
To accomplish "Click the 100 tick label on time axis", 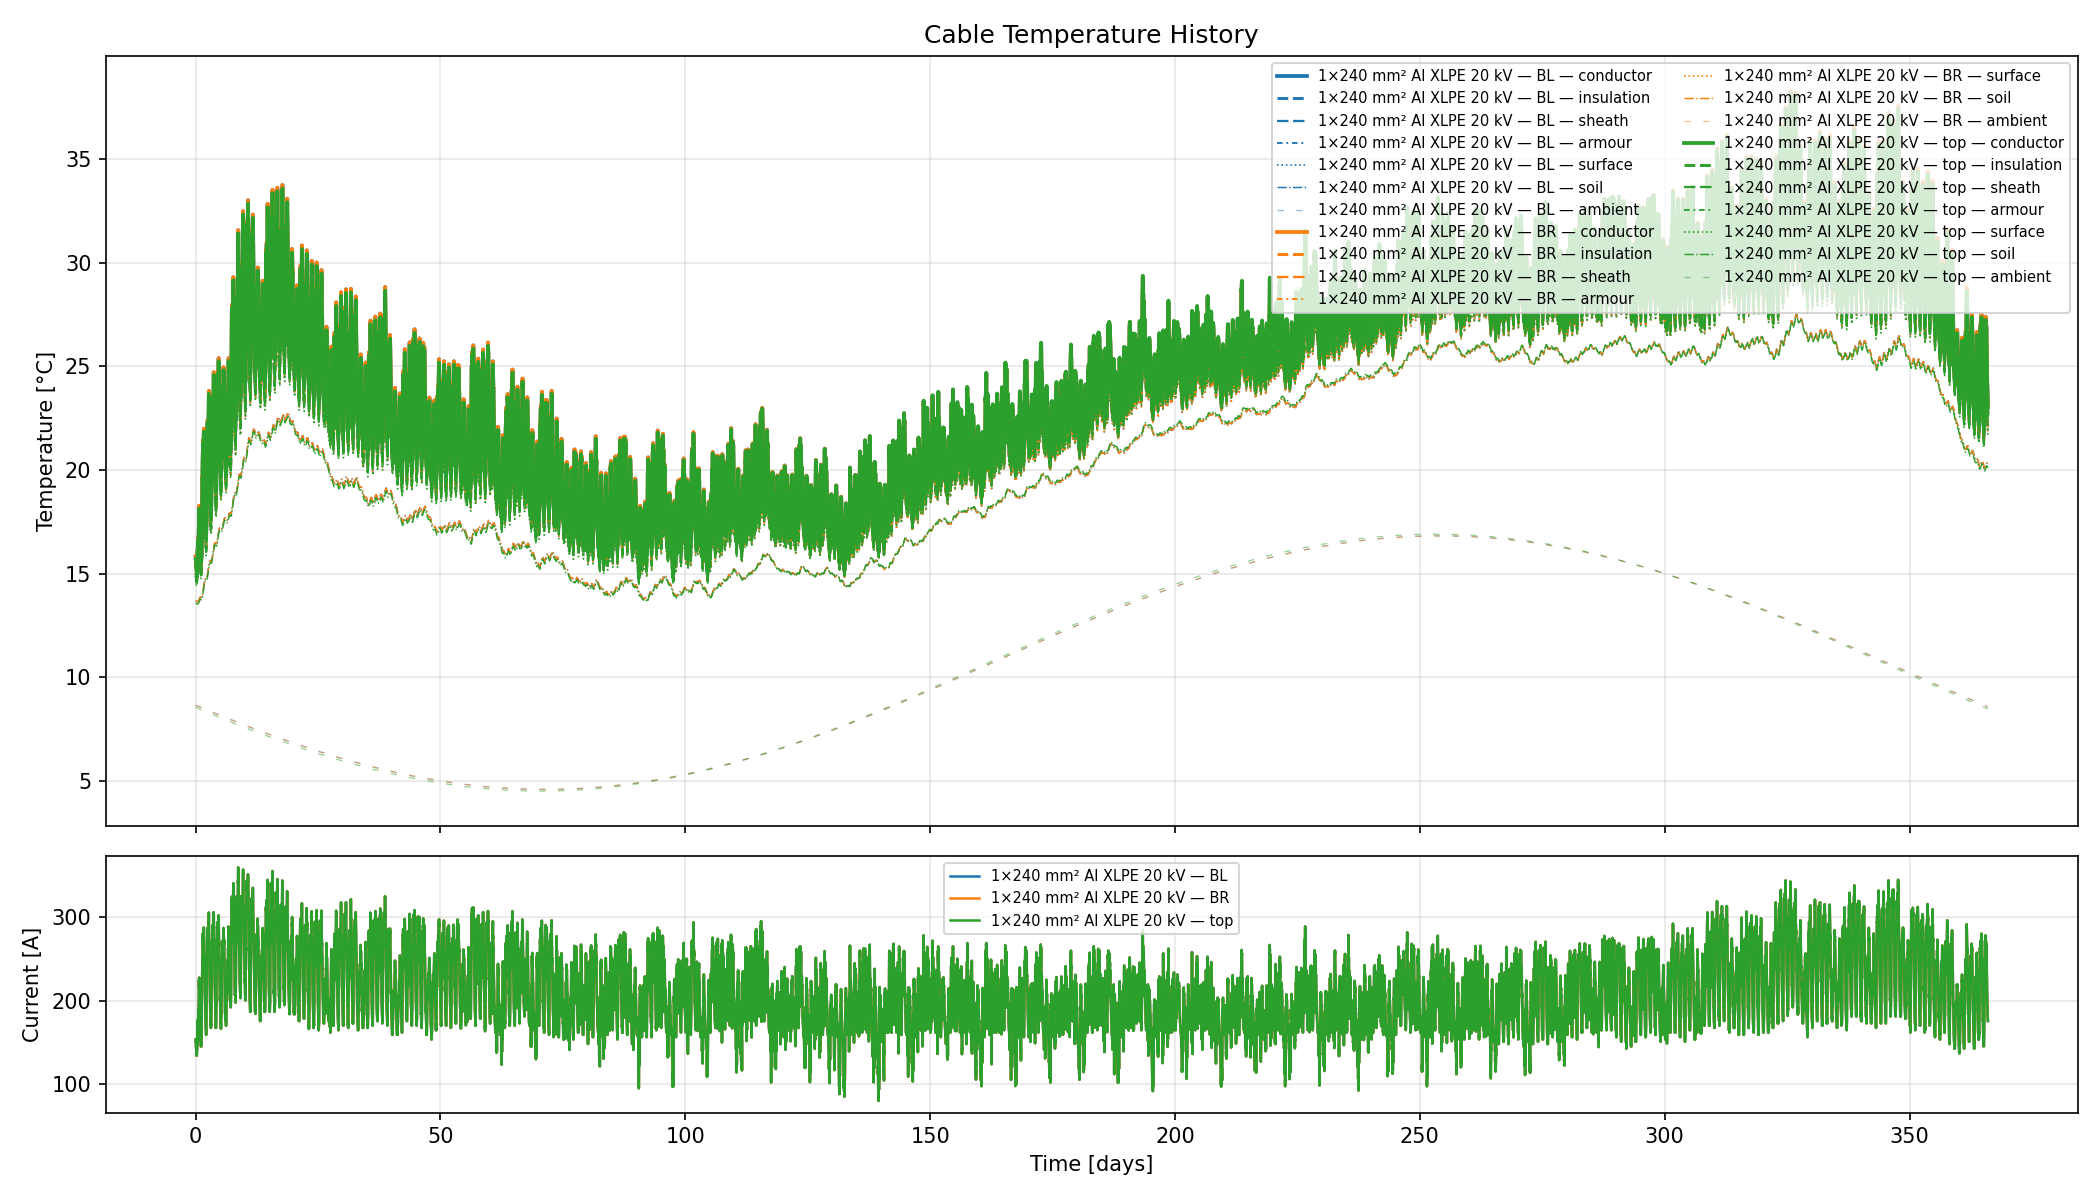I will coord(685,1136).
